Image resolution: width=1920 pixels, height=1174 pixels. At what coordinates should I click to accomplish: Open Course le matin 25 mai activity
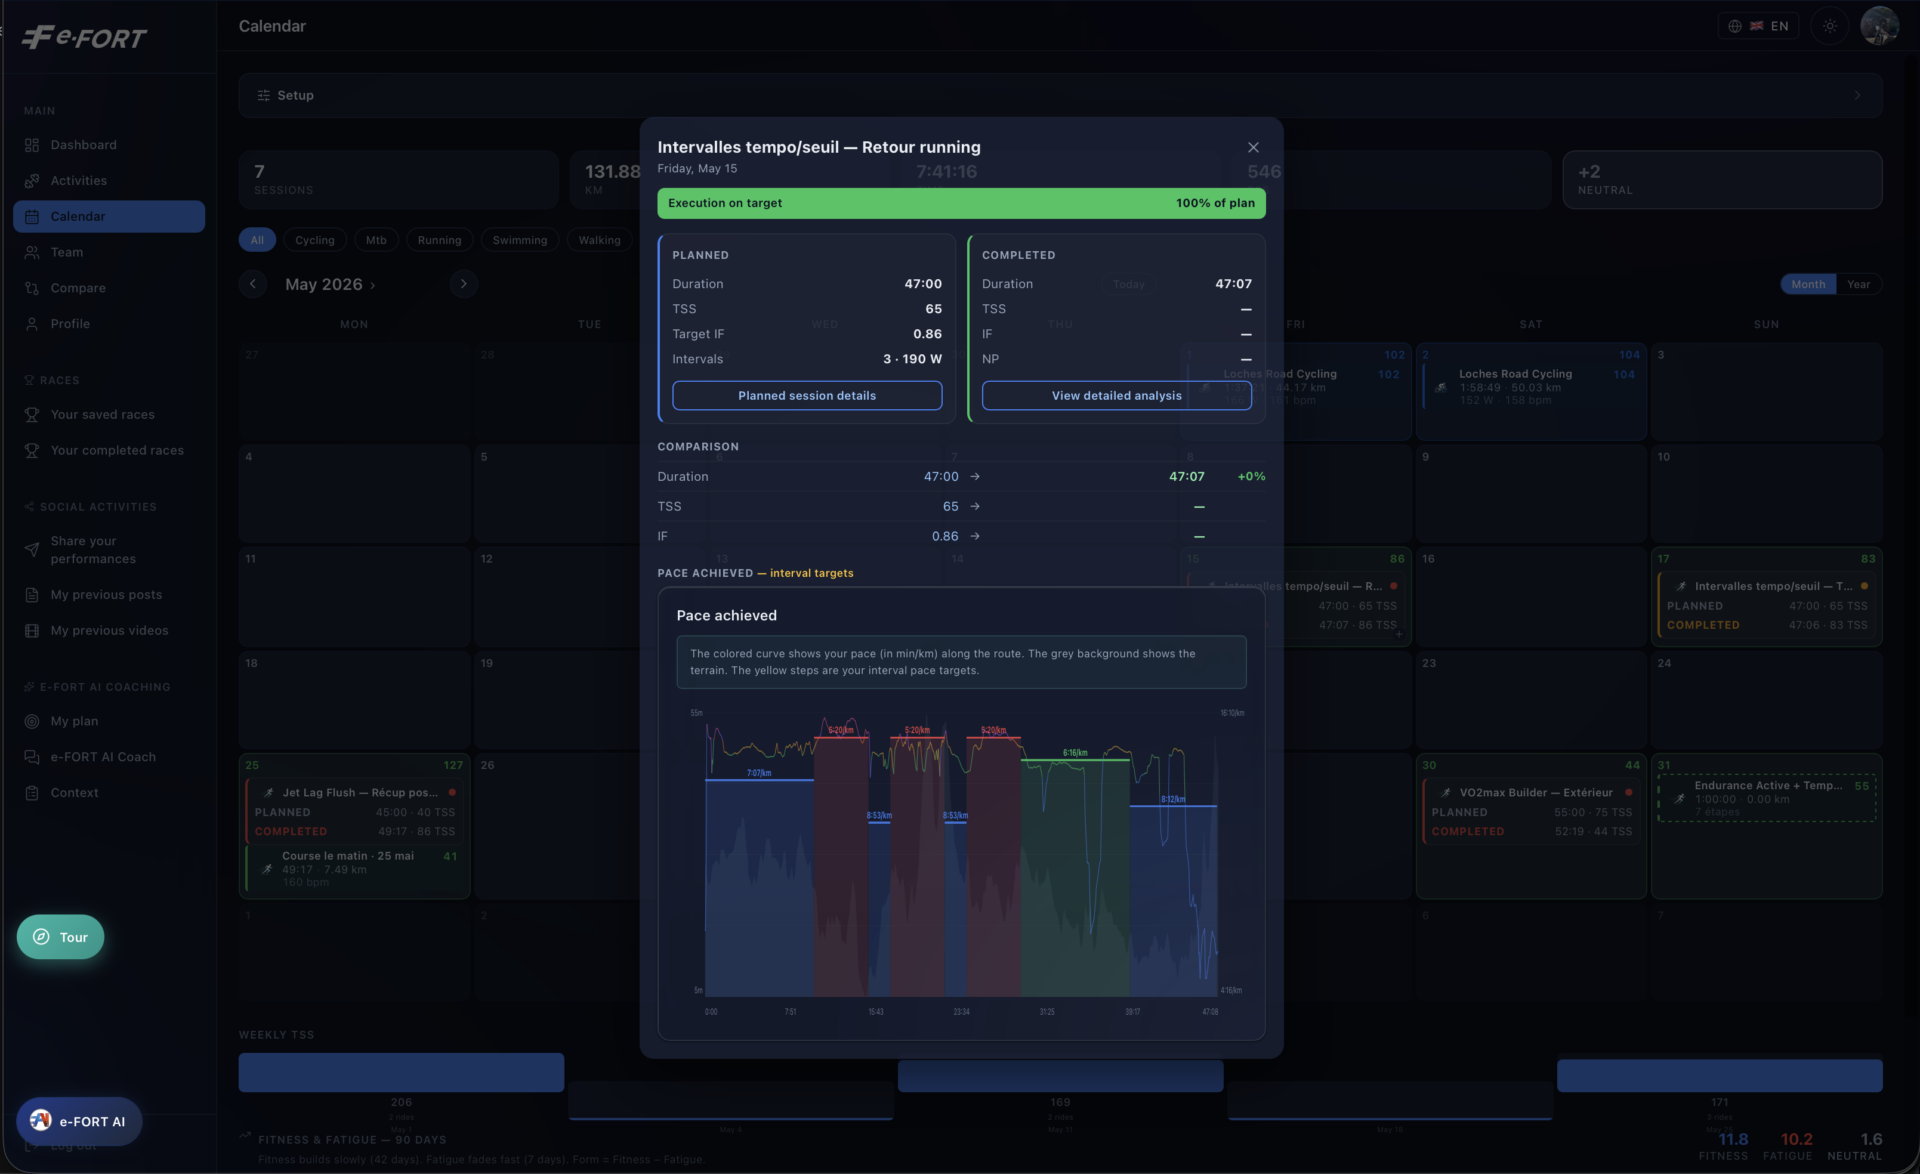pos(355,869)
